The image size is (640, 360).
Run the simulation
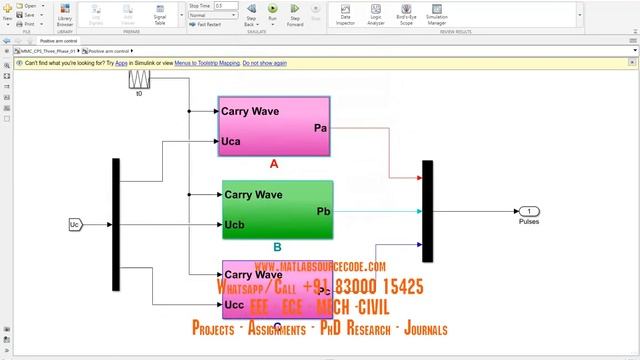272,9
